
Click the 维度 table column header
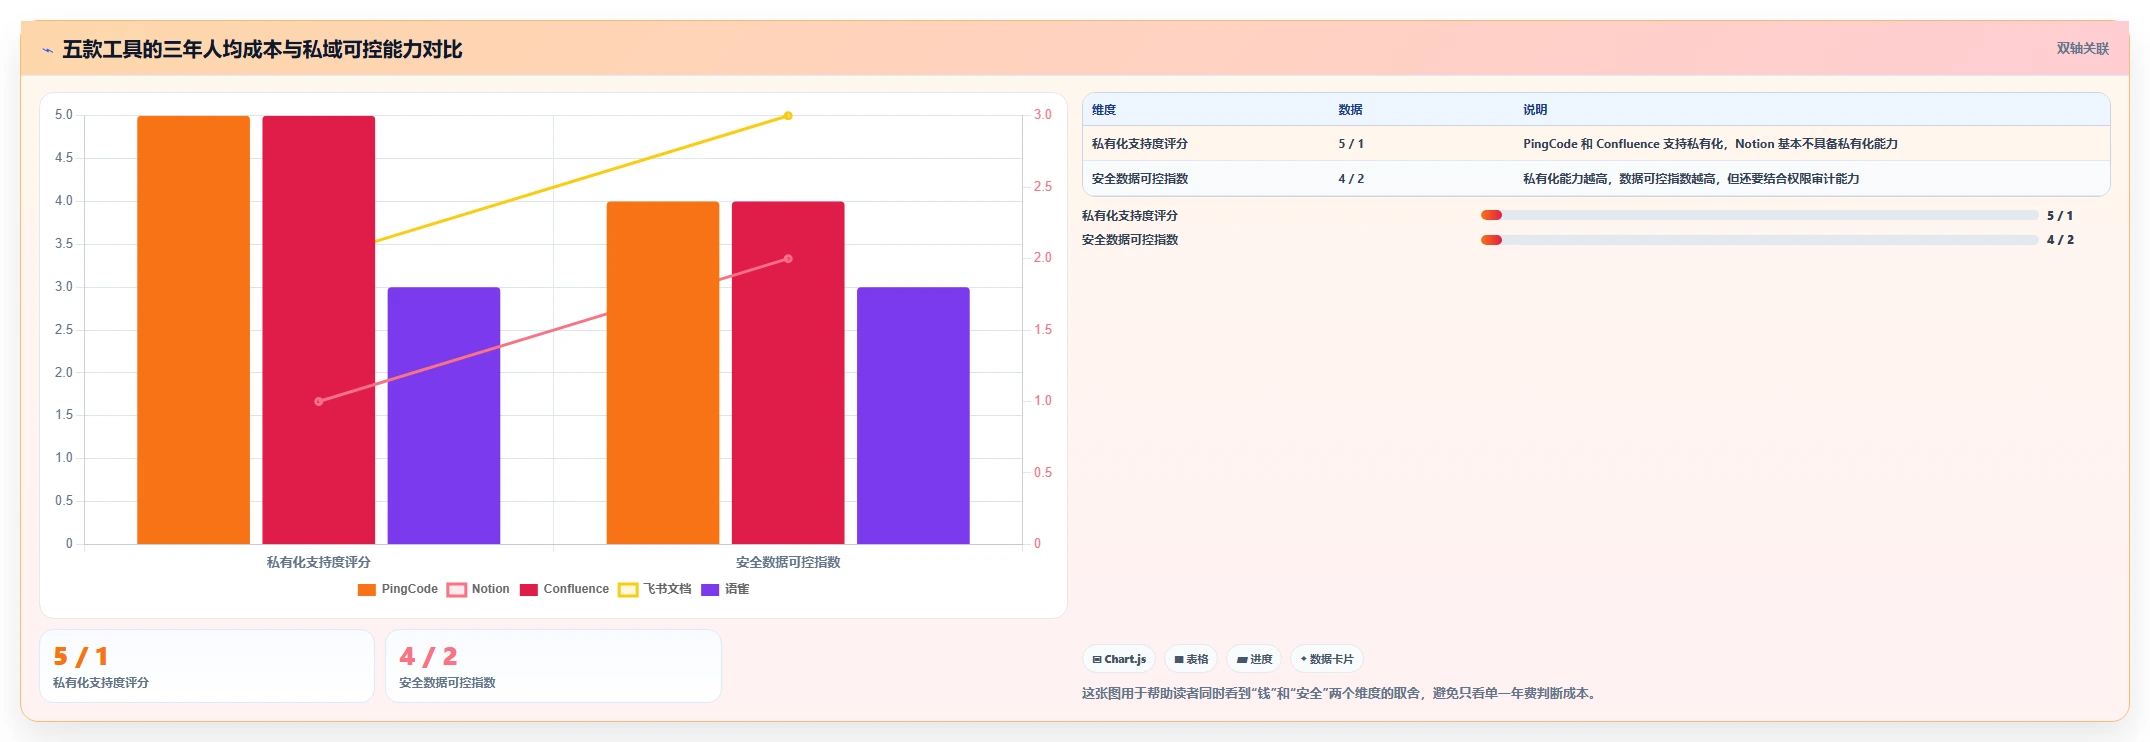pyautogui.click(x=1104, y=110)
